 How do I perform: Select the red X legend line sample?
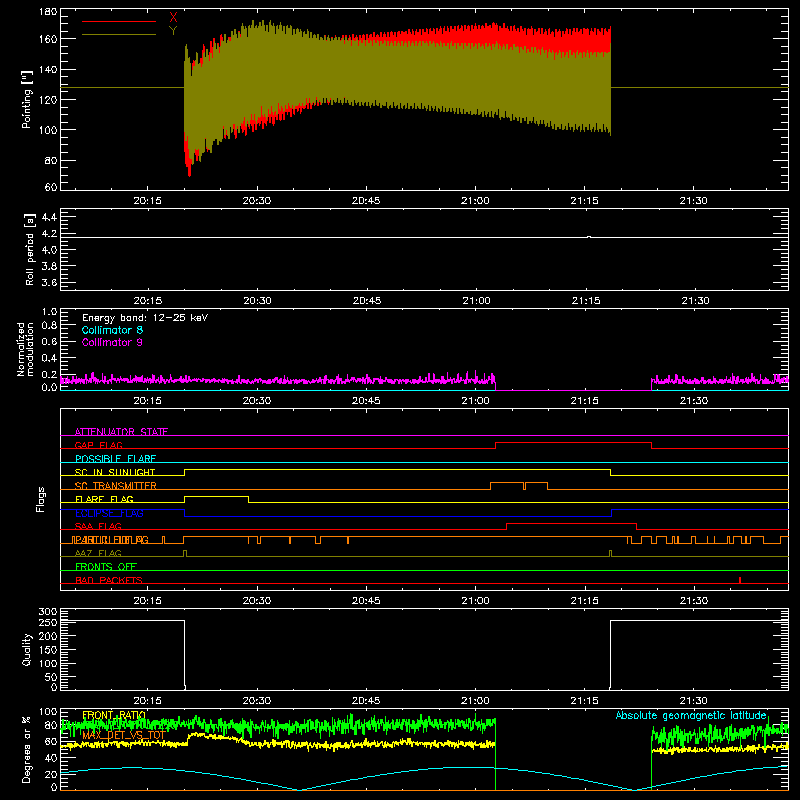pos(119,21)
